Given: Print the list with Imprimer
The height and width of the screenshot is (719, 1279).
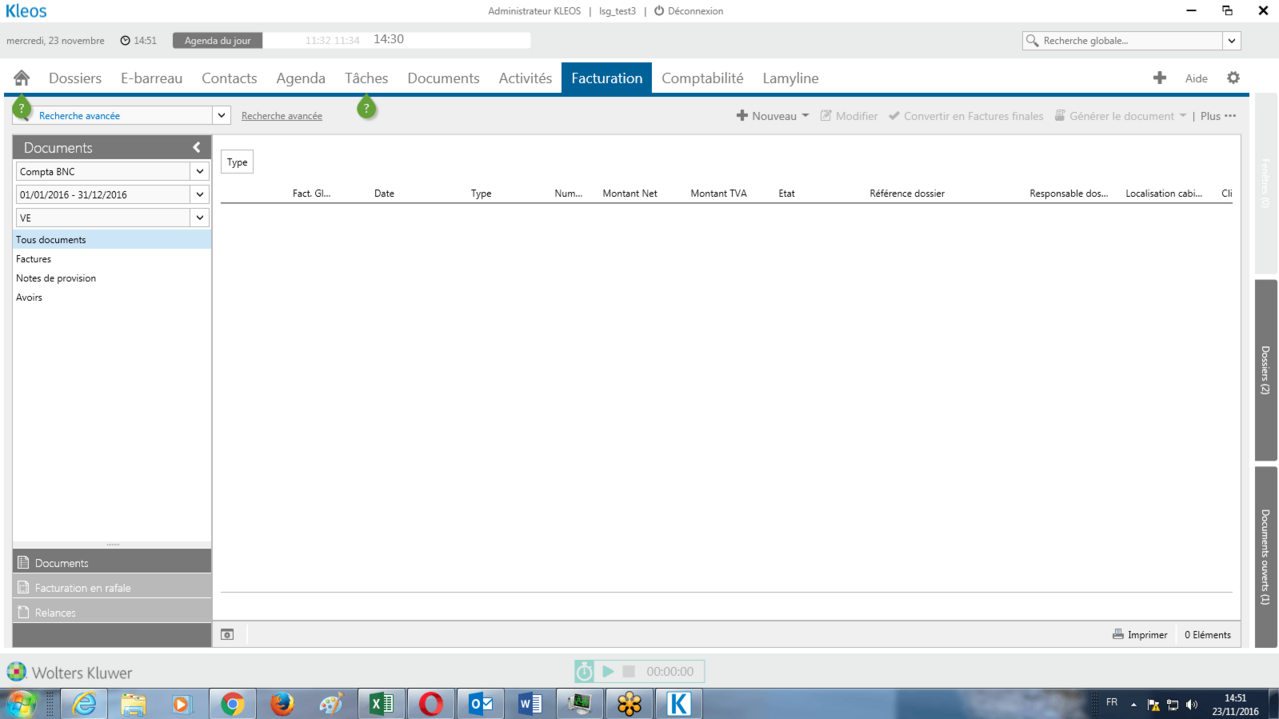Looking at the screenshot, I should click(x=1140, y=635).
